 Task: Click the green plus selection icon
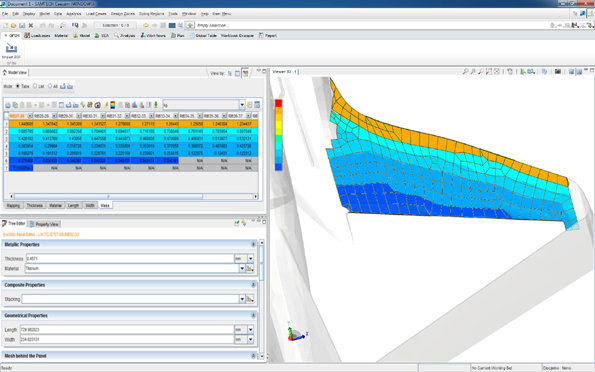[x=190, y=25]
